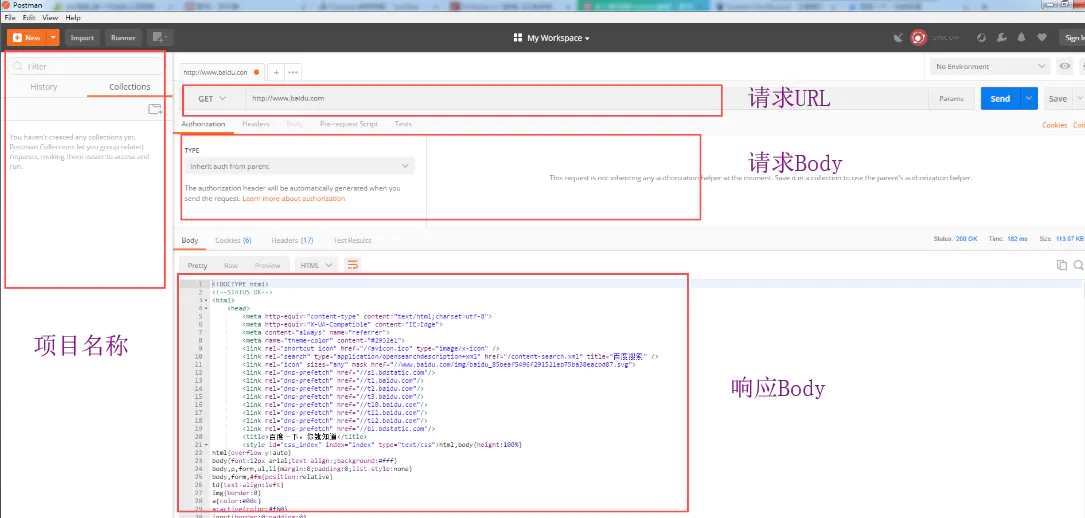This screenshot has height=518, width=1085.
Task: Add a new request tab with plus
Action: (x=276, y=72)
